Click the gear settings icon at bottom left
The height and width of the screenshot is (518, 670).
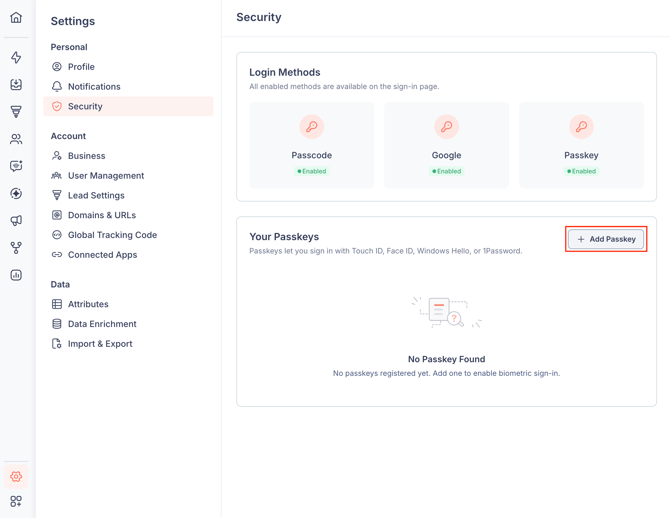tap(16, 477)
